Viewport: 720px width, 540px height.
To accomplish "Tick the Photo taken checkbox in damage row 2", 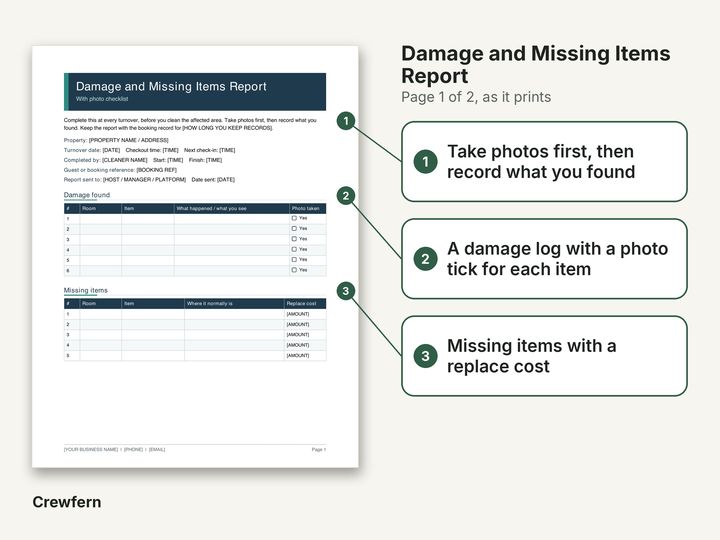I will pyautogui.click(x=294, y=229).
